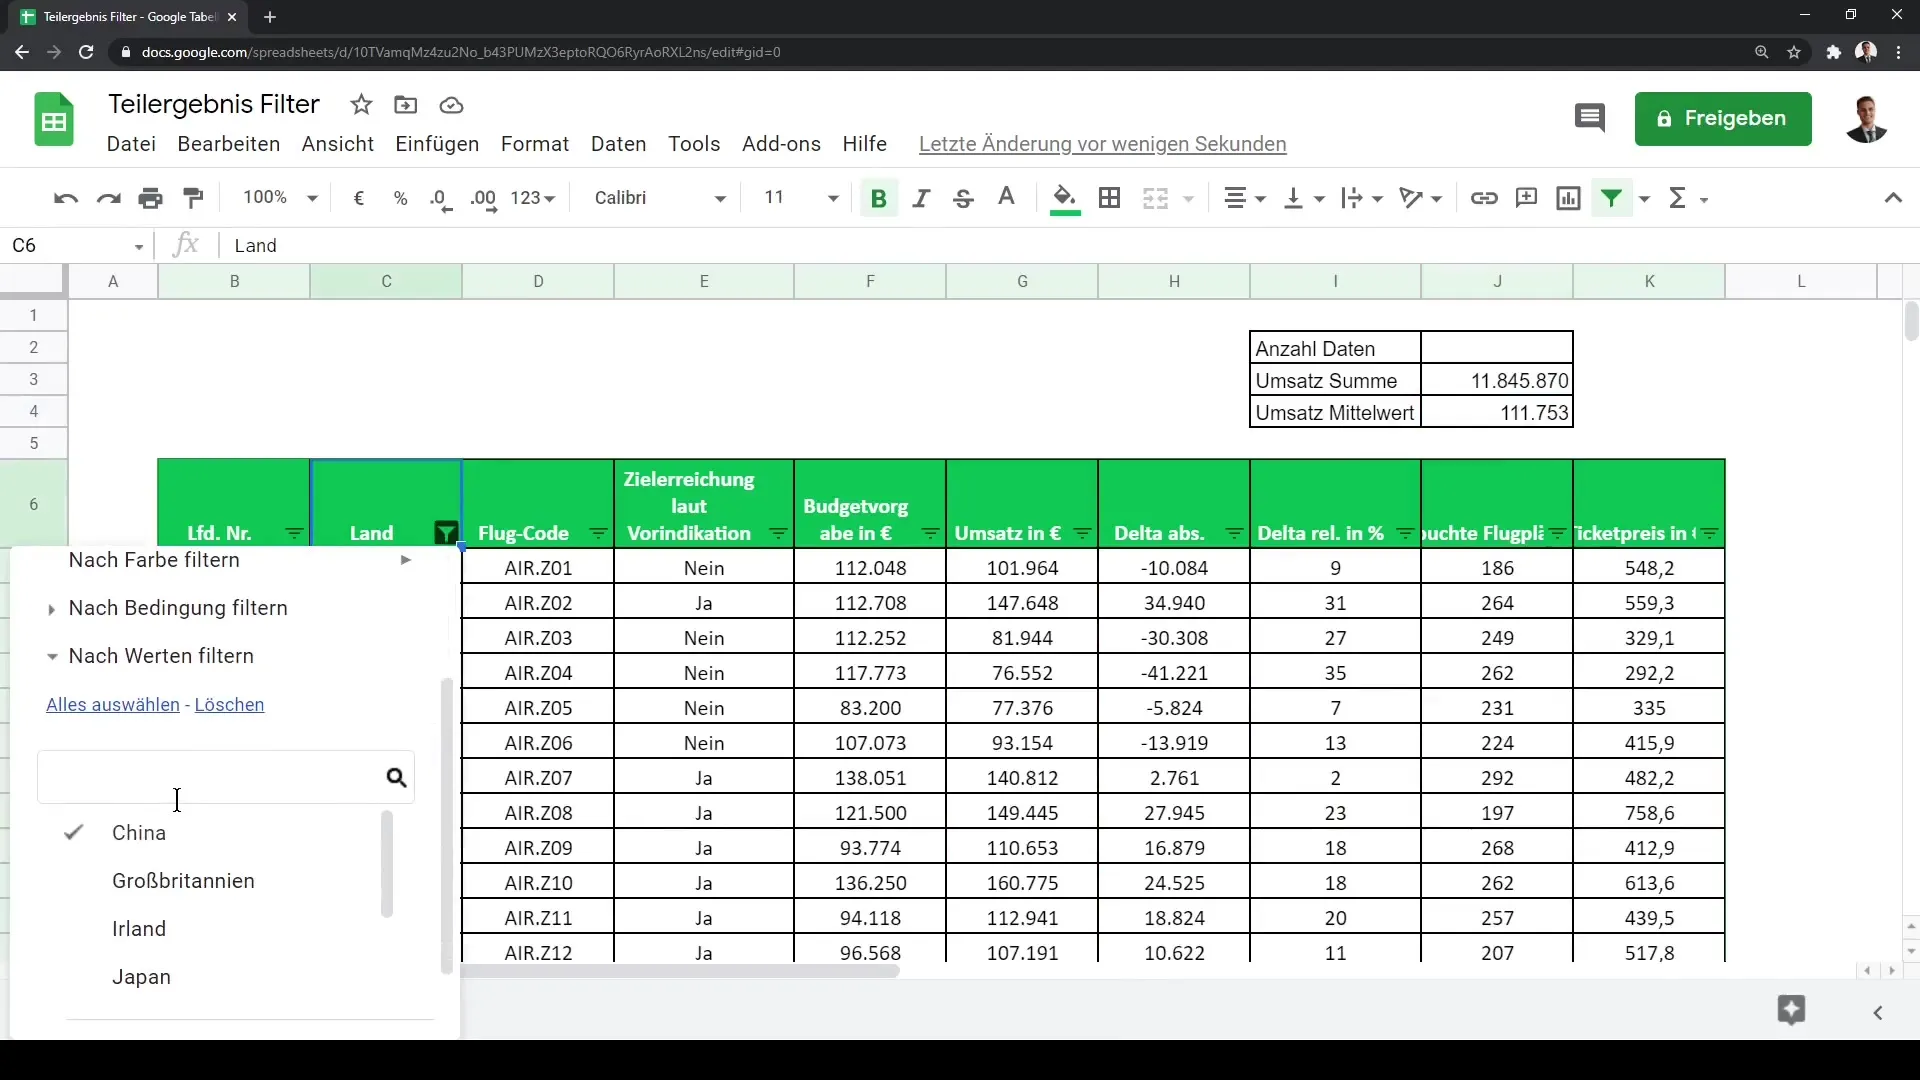
Task: Open Nach Farbe filtern submenu
Action: click(x=240, y=560)
